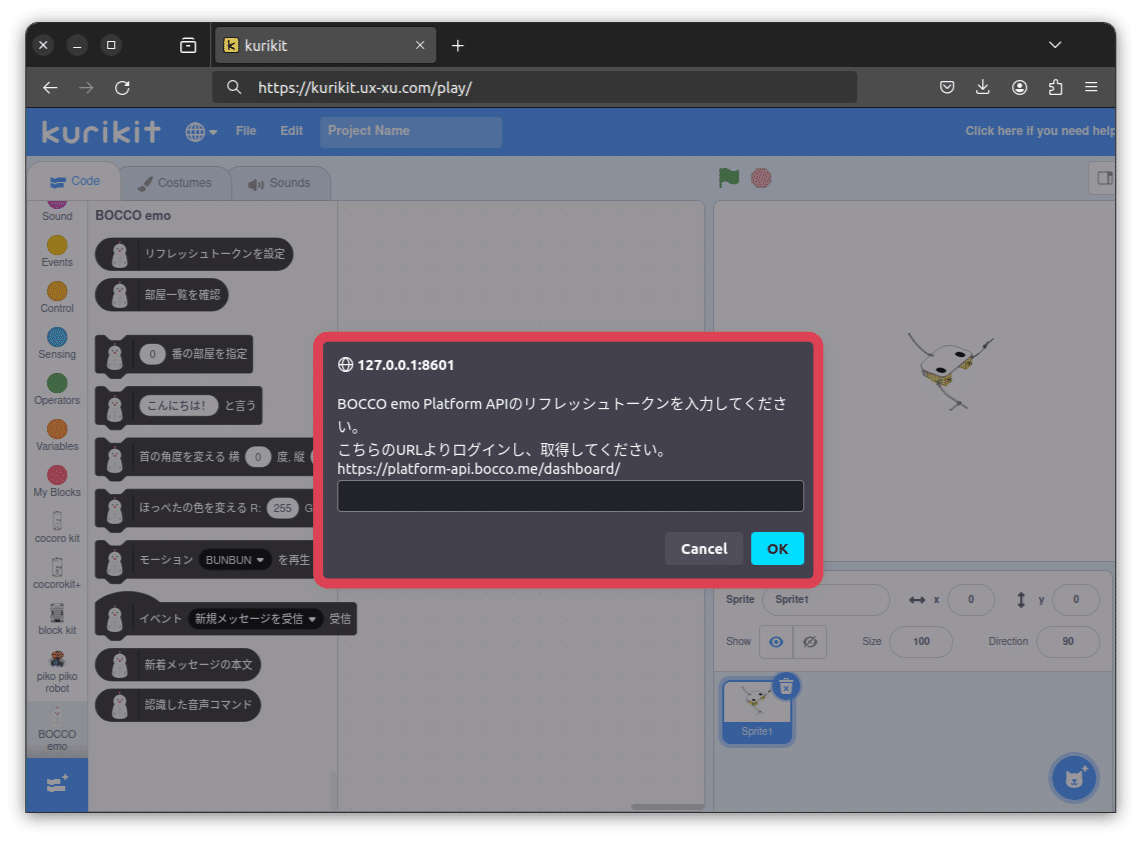The width and height of the screenshot is (1142, 842).
Task: Click the リフレッシュトークンを設定 block
Action: click(x=194, y=254)
